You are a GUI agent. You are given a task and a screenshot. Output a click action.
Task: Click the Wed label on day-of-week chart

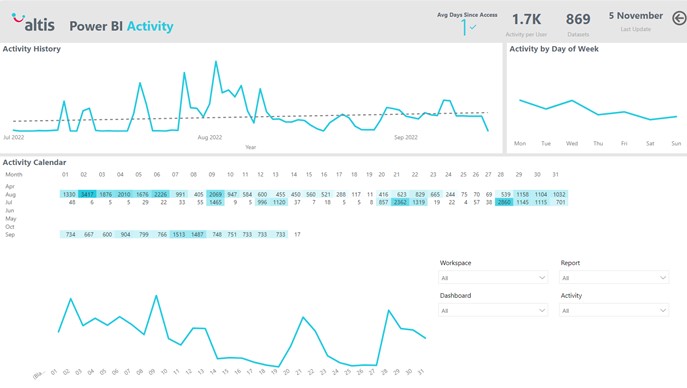tap(572, 143)
